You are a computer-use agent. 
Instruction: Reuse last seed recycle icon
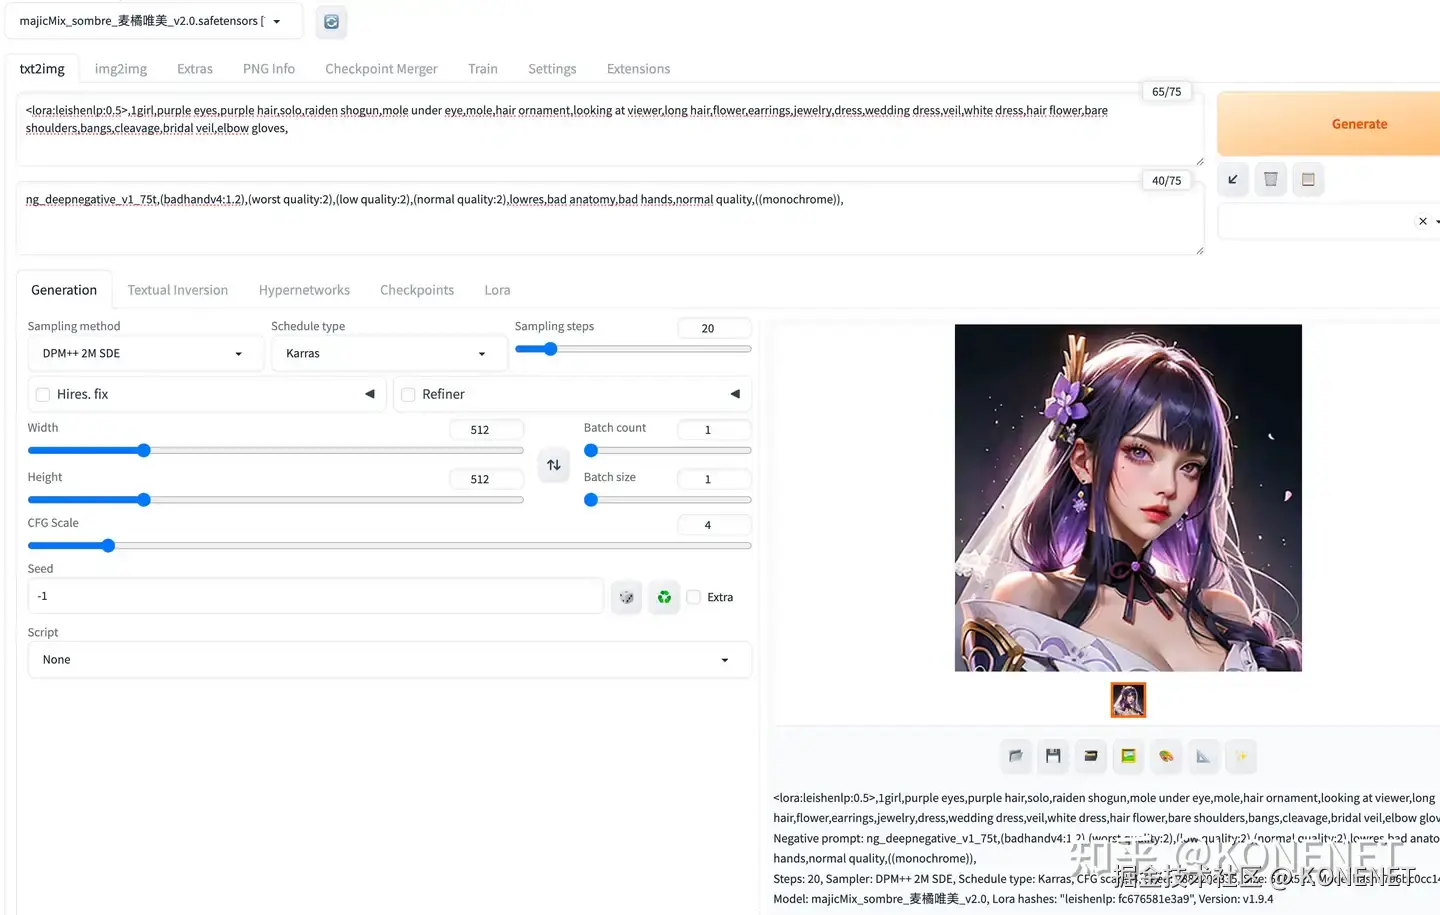664,597
